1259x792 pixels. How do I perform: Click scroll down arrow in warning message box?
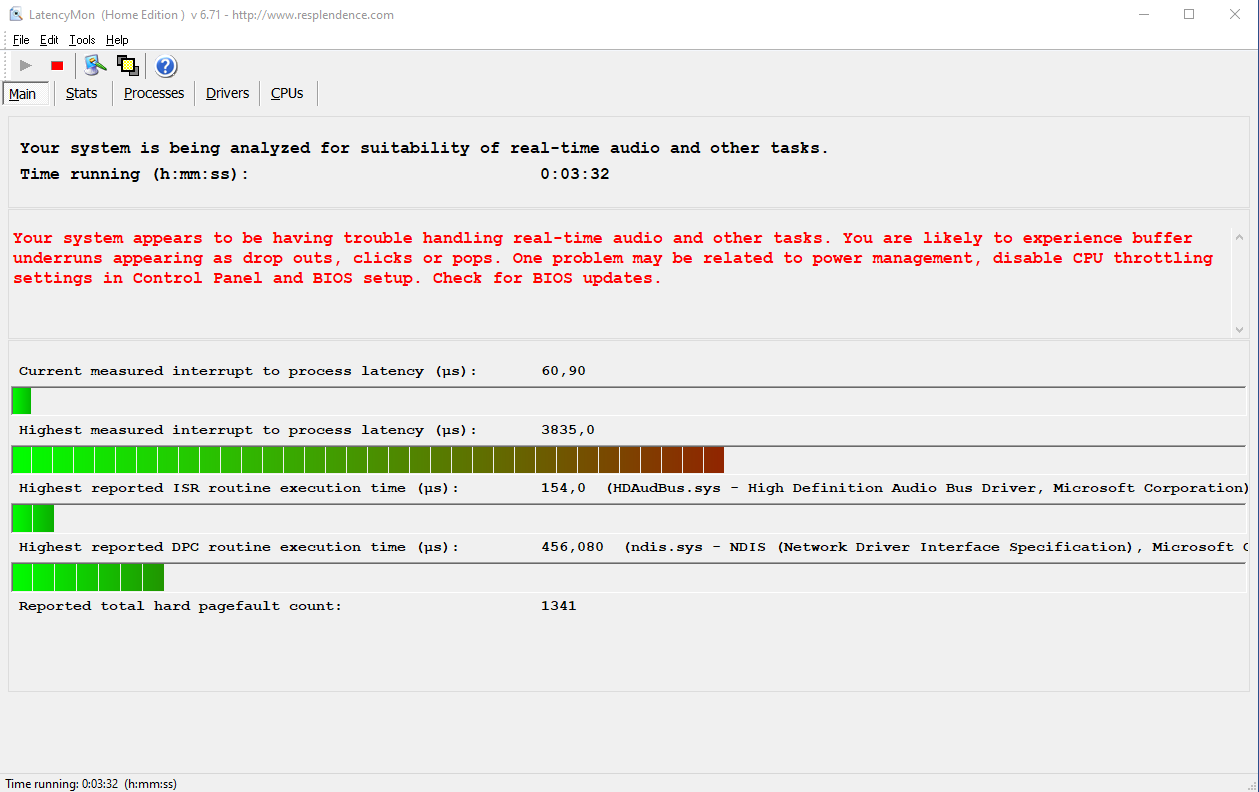[x=1240, y=329]
